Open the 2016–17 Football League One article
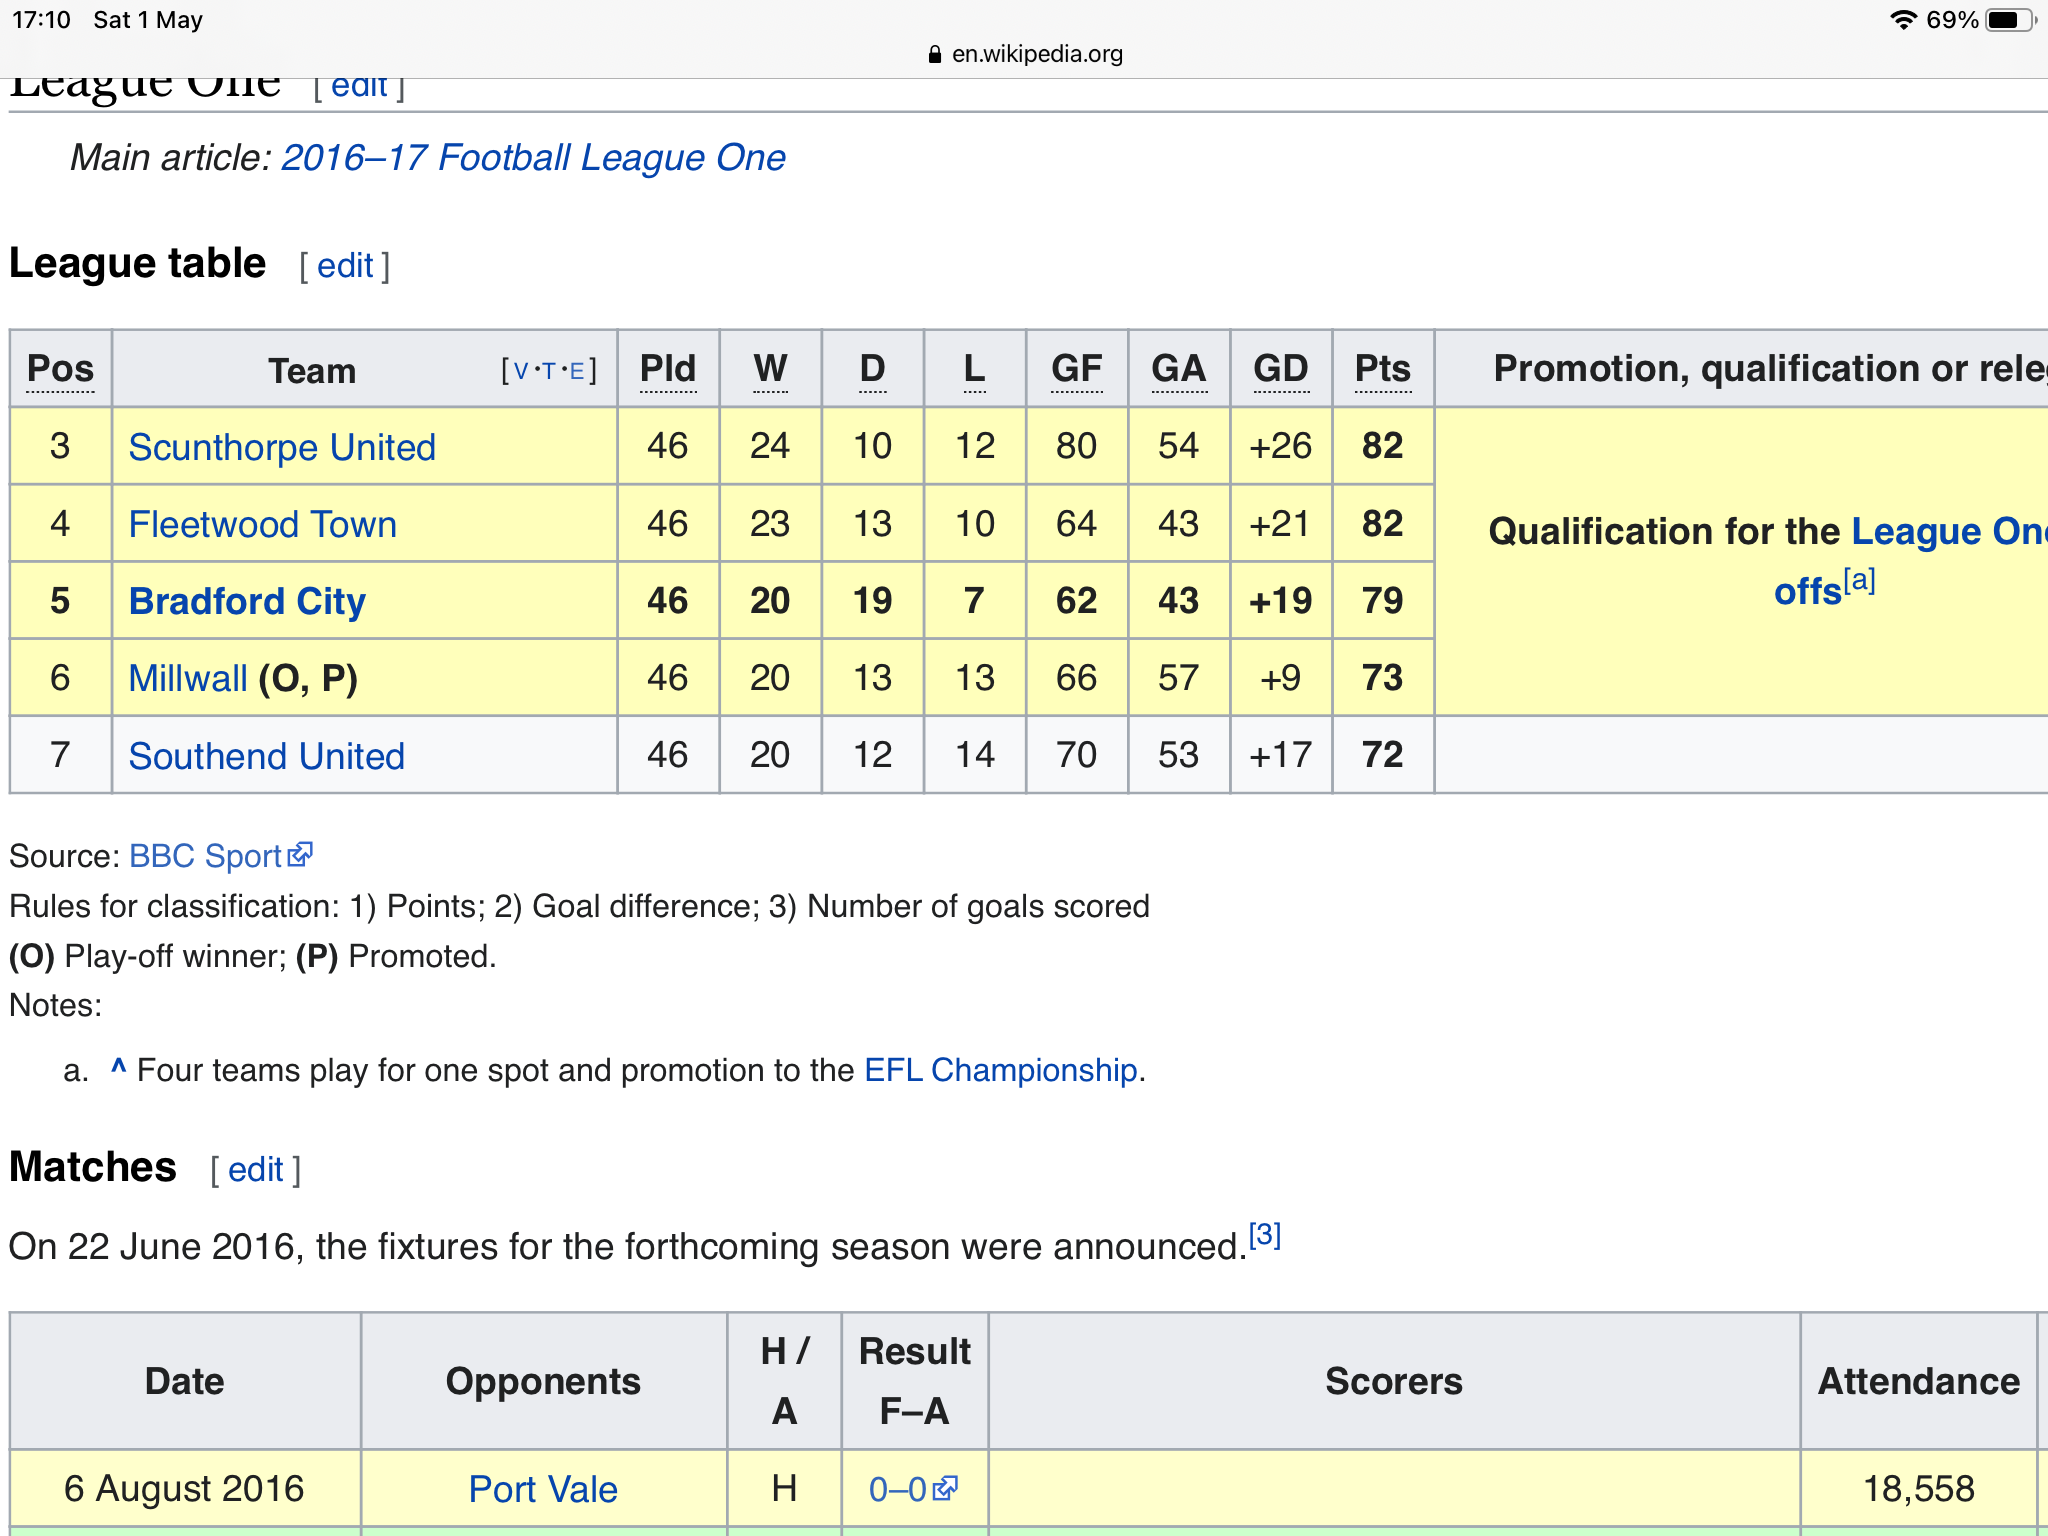 [533, 158]
